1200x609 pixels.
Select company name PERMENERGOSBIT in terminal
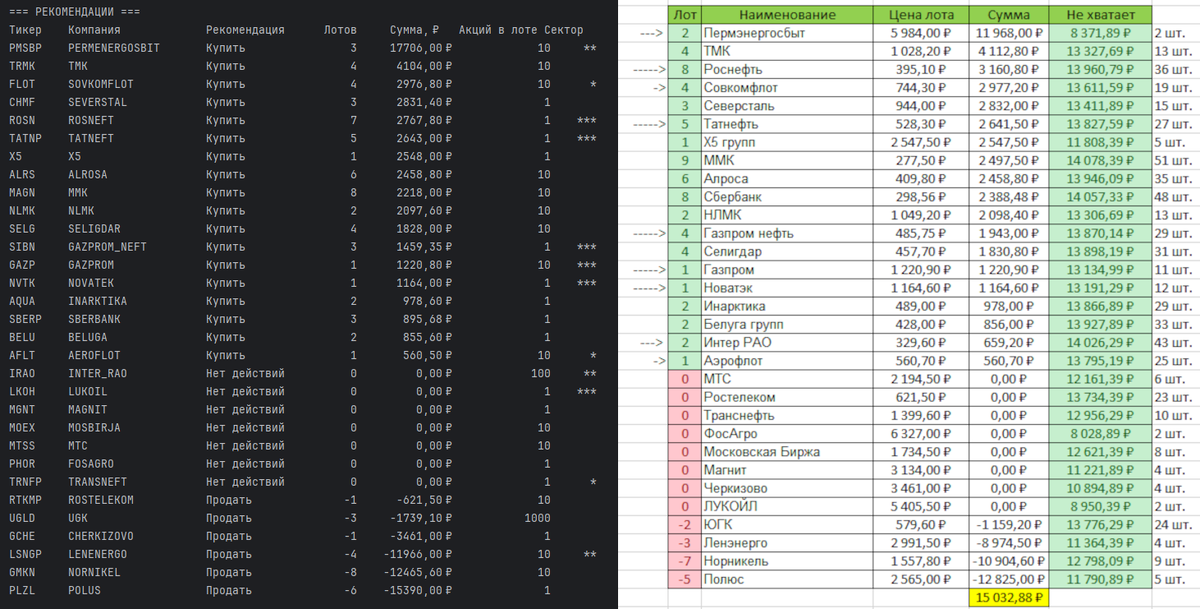[113, 48]
